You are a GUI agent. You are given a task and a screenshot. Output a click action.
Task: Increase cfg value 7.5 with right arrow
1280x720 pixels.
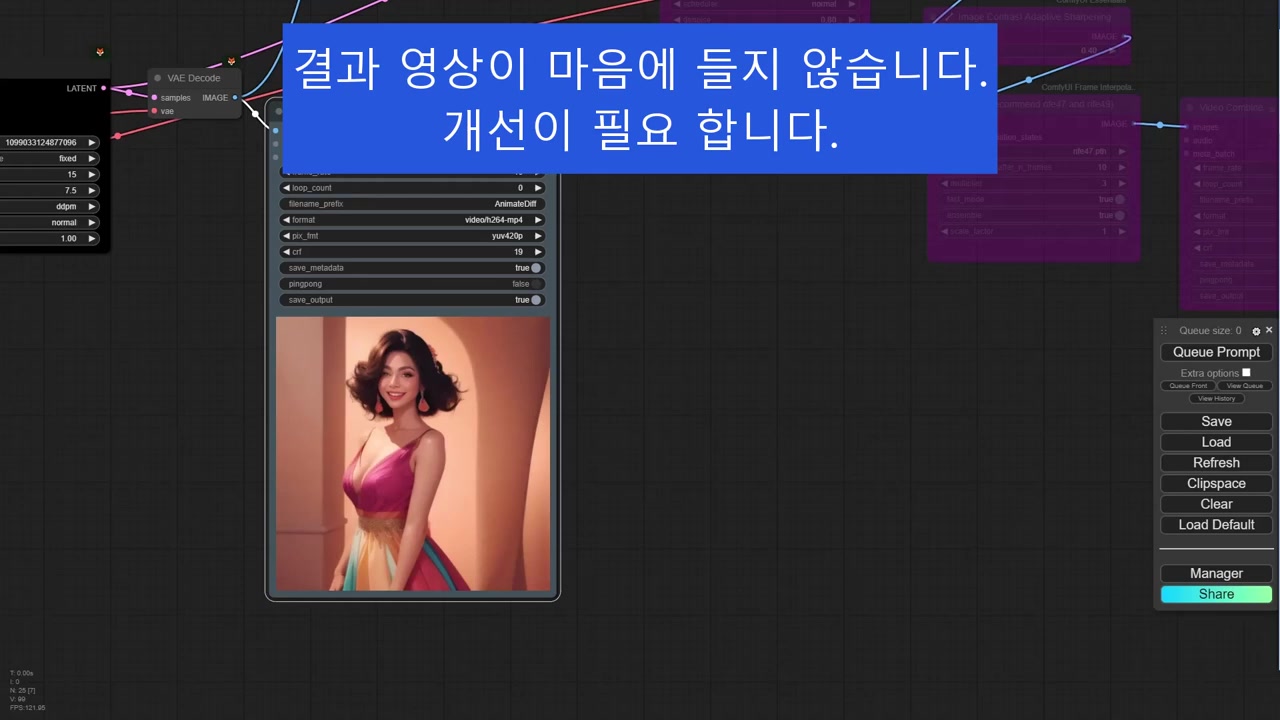(x=92, y=191)
